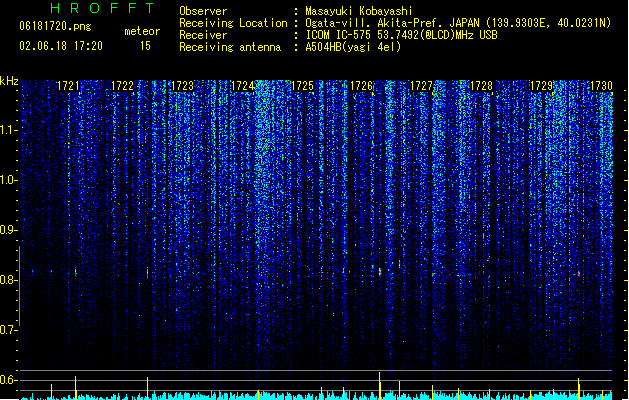Click the Receiver label
629x400 pixels.
[203, 35]
